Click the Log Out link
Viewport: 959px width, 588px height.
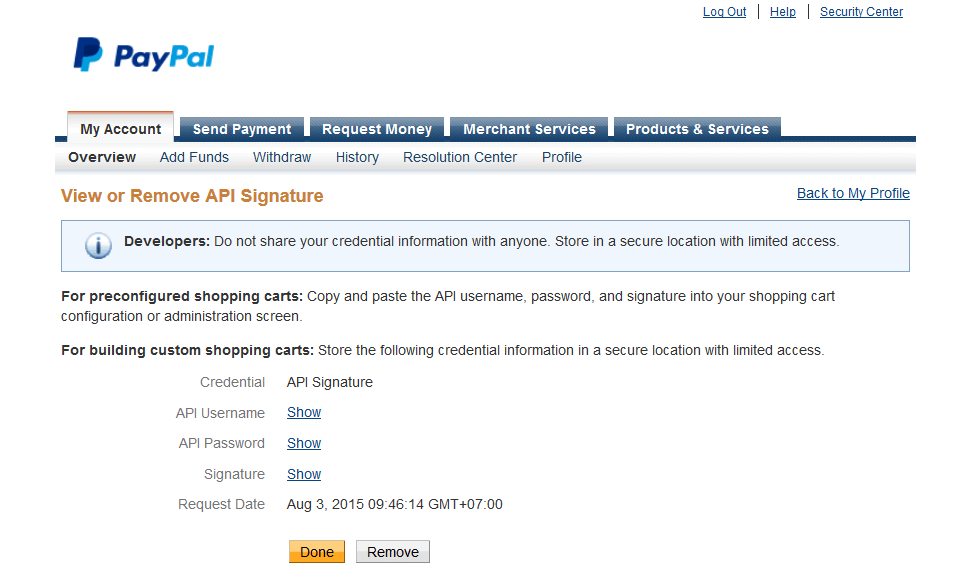pyautogui.click(x=725, y=12)
